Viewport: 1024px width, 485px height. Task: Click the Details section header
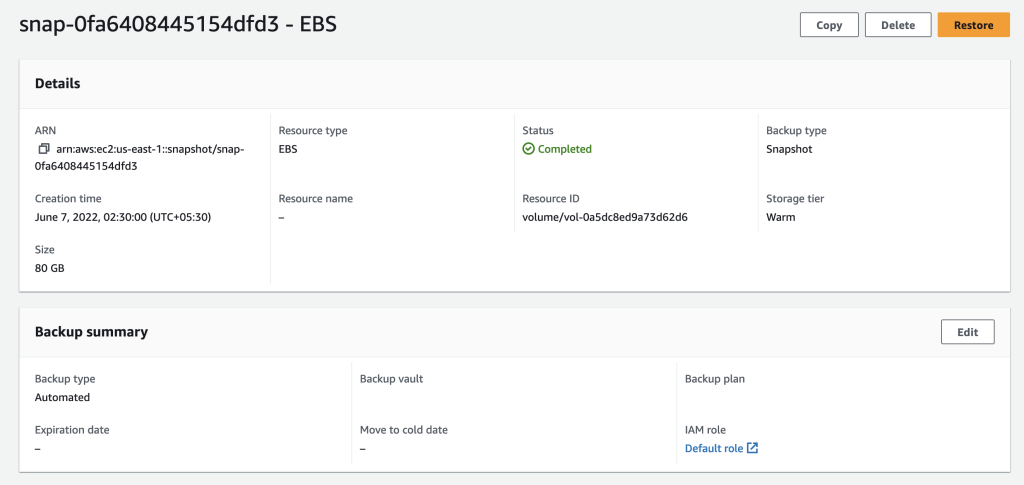(58, 84)
